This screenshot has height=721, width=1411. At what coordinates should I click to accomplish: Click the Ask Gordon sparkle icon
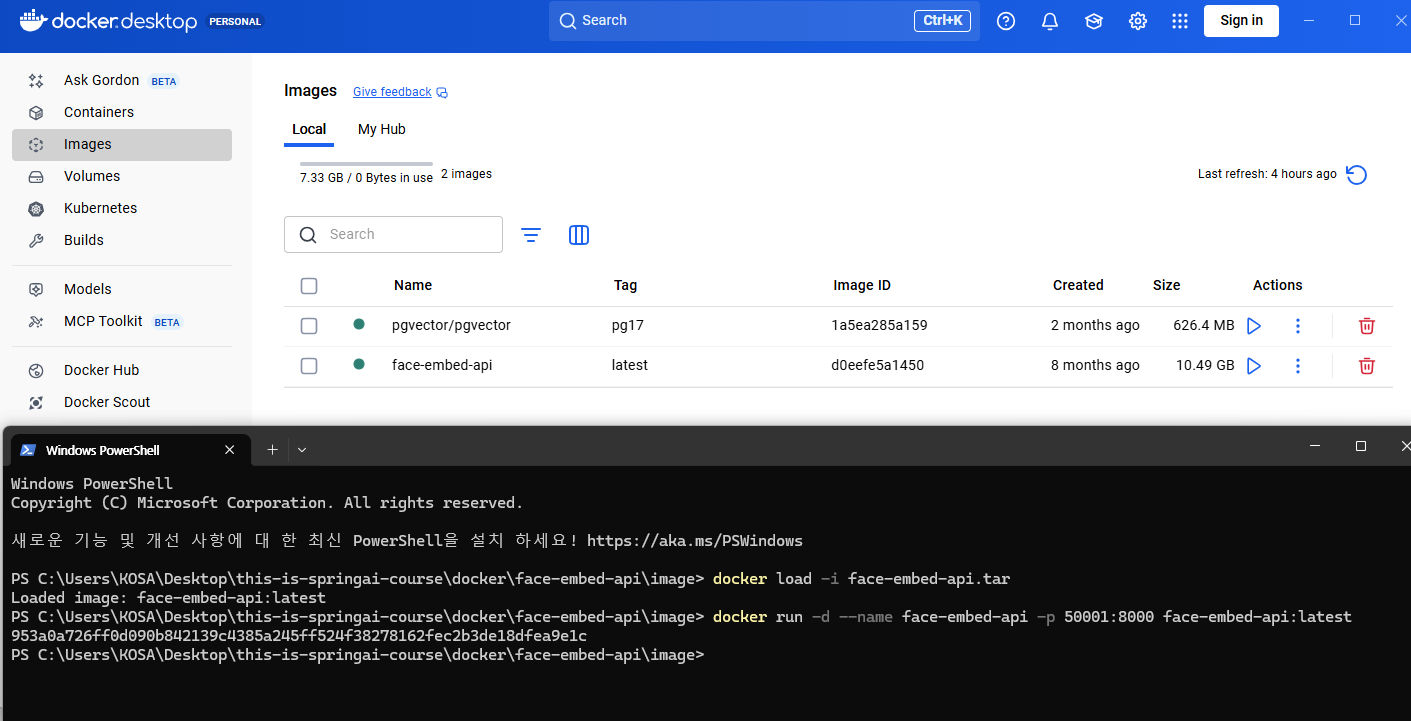pos(36,81)
